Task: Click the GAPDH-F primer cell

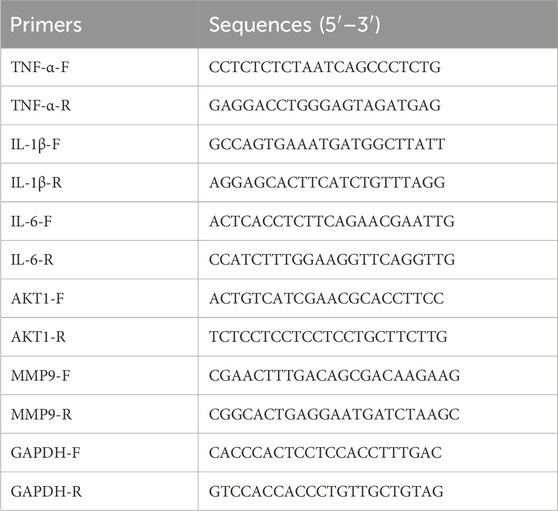Action: click(x=46, y=453)
